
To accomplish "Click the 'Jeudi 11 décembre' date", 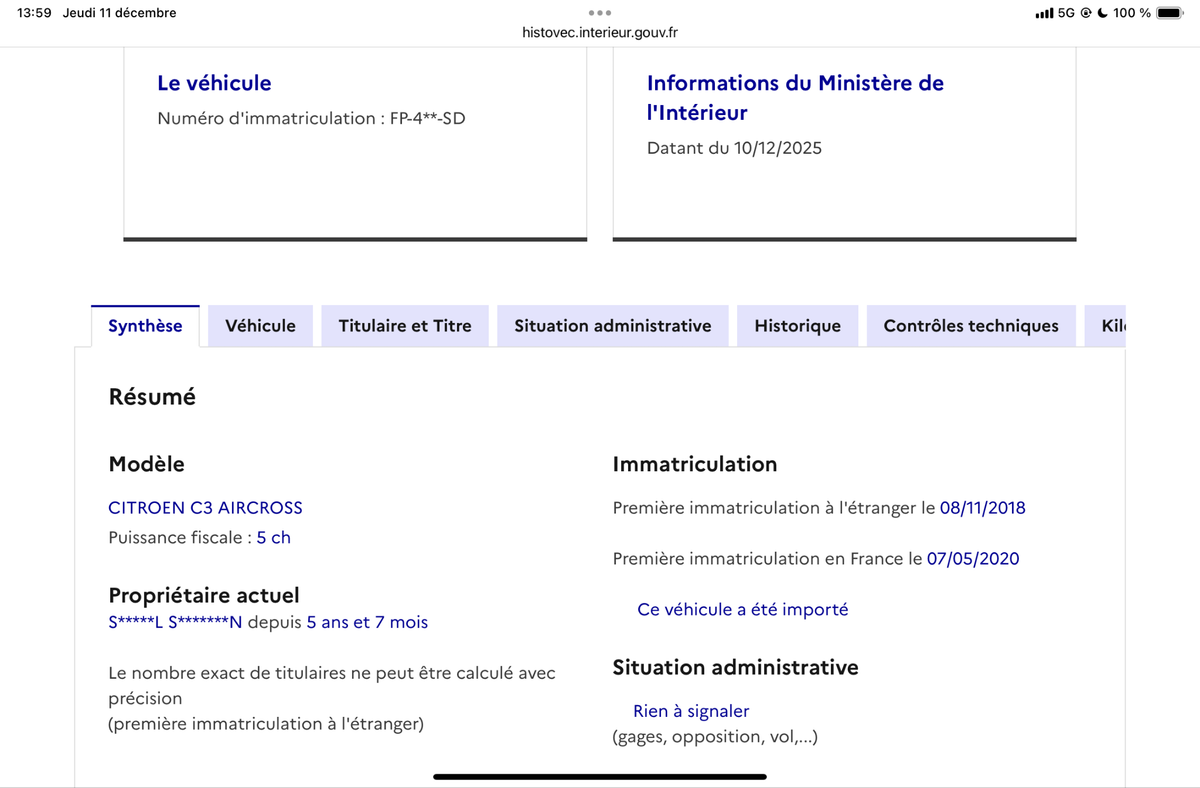I will pyautogui.click(x=119, y=13).
